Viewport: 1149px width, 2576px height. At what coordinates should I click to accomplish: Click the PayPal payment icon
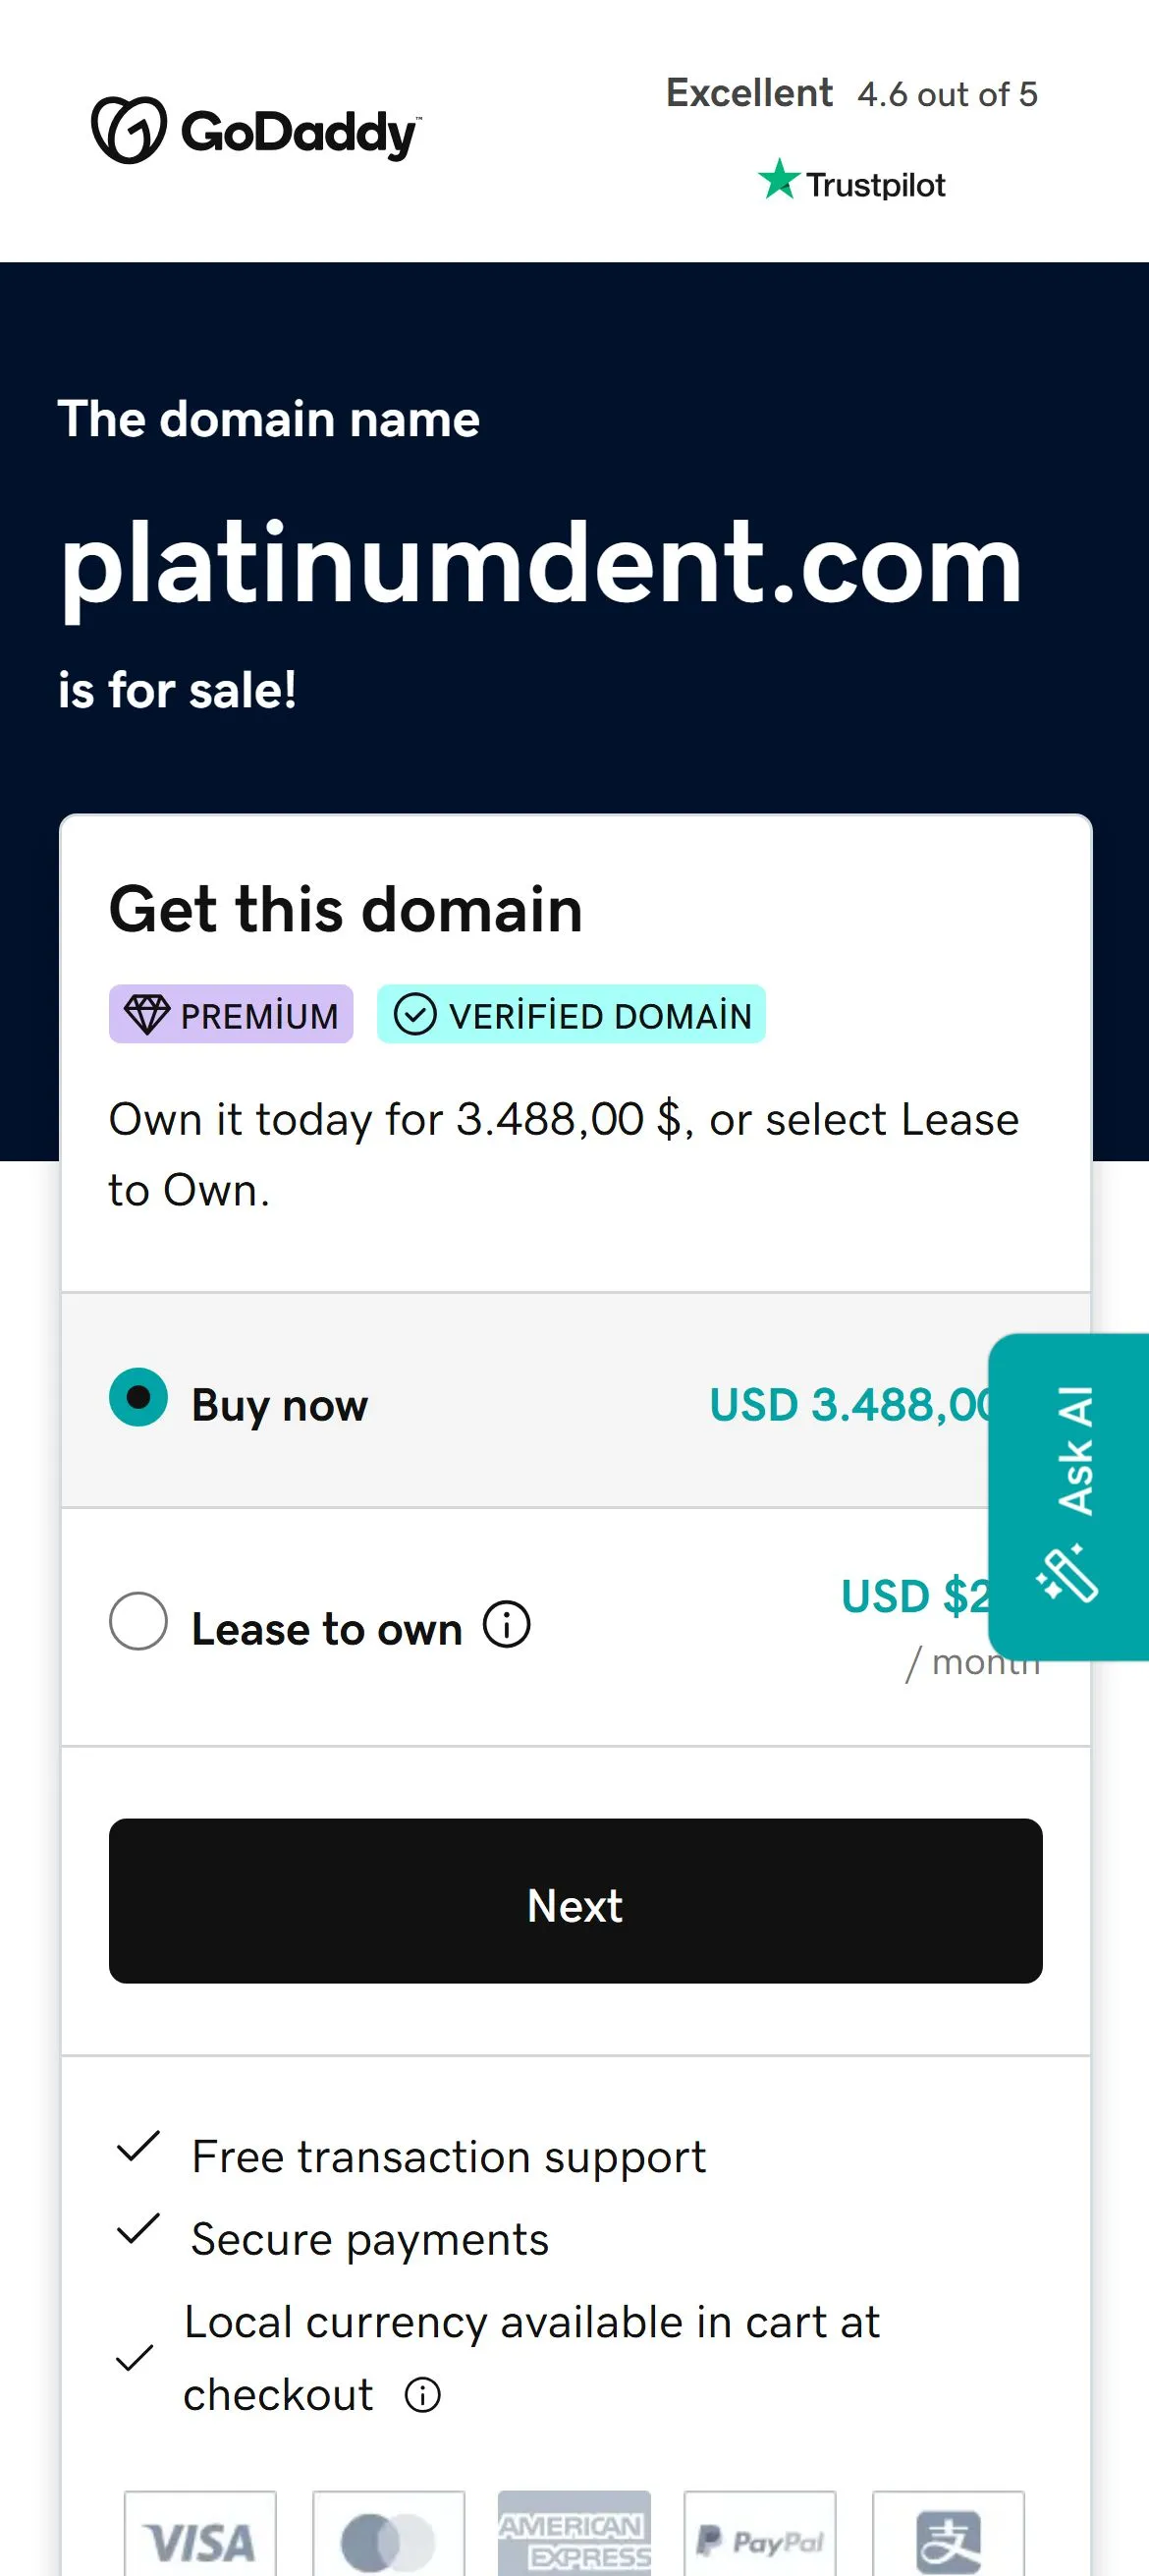760,2538
